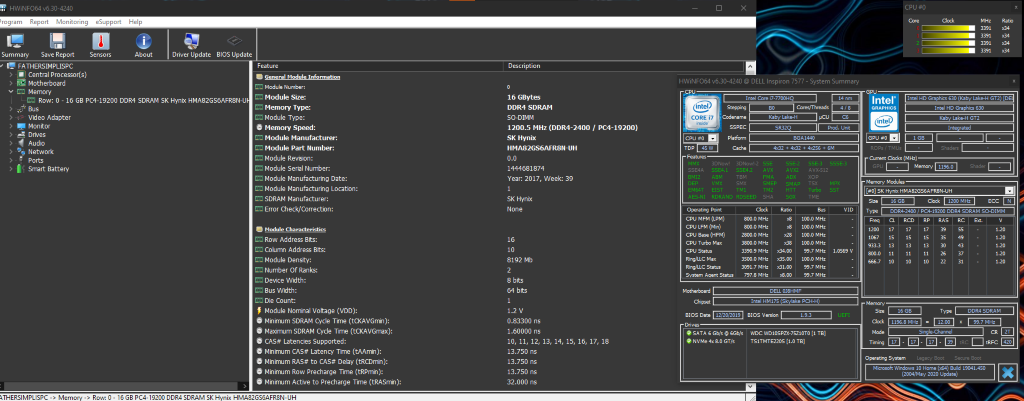Close System Summary with the blue X
The image size is (1024, 401).
tap(1006, 372)
